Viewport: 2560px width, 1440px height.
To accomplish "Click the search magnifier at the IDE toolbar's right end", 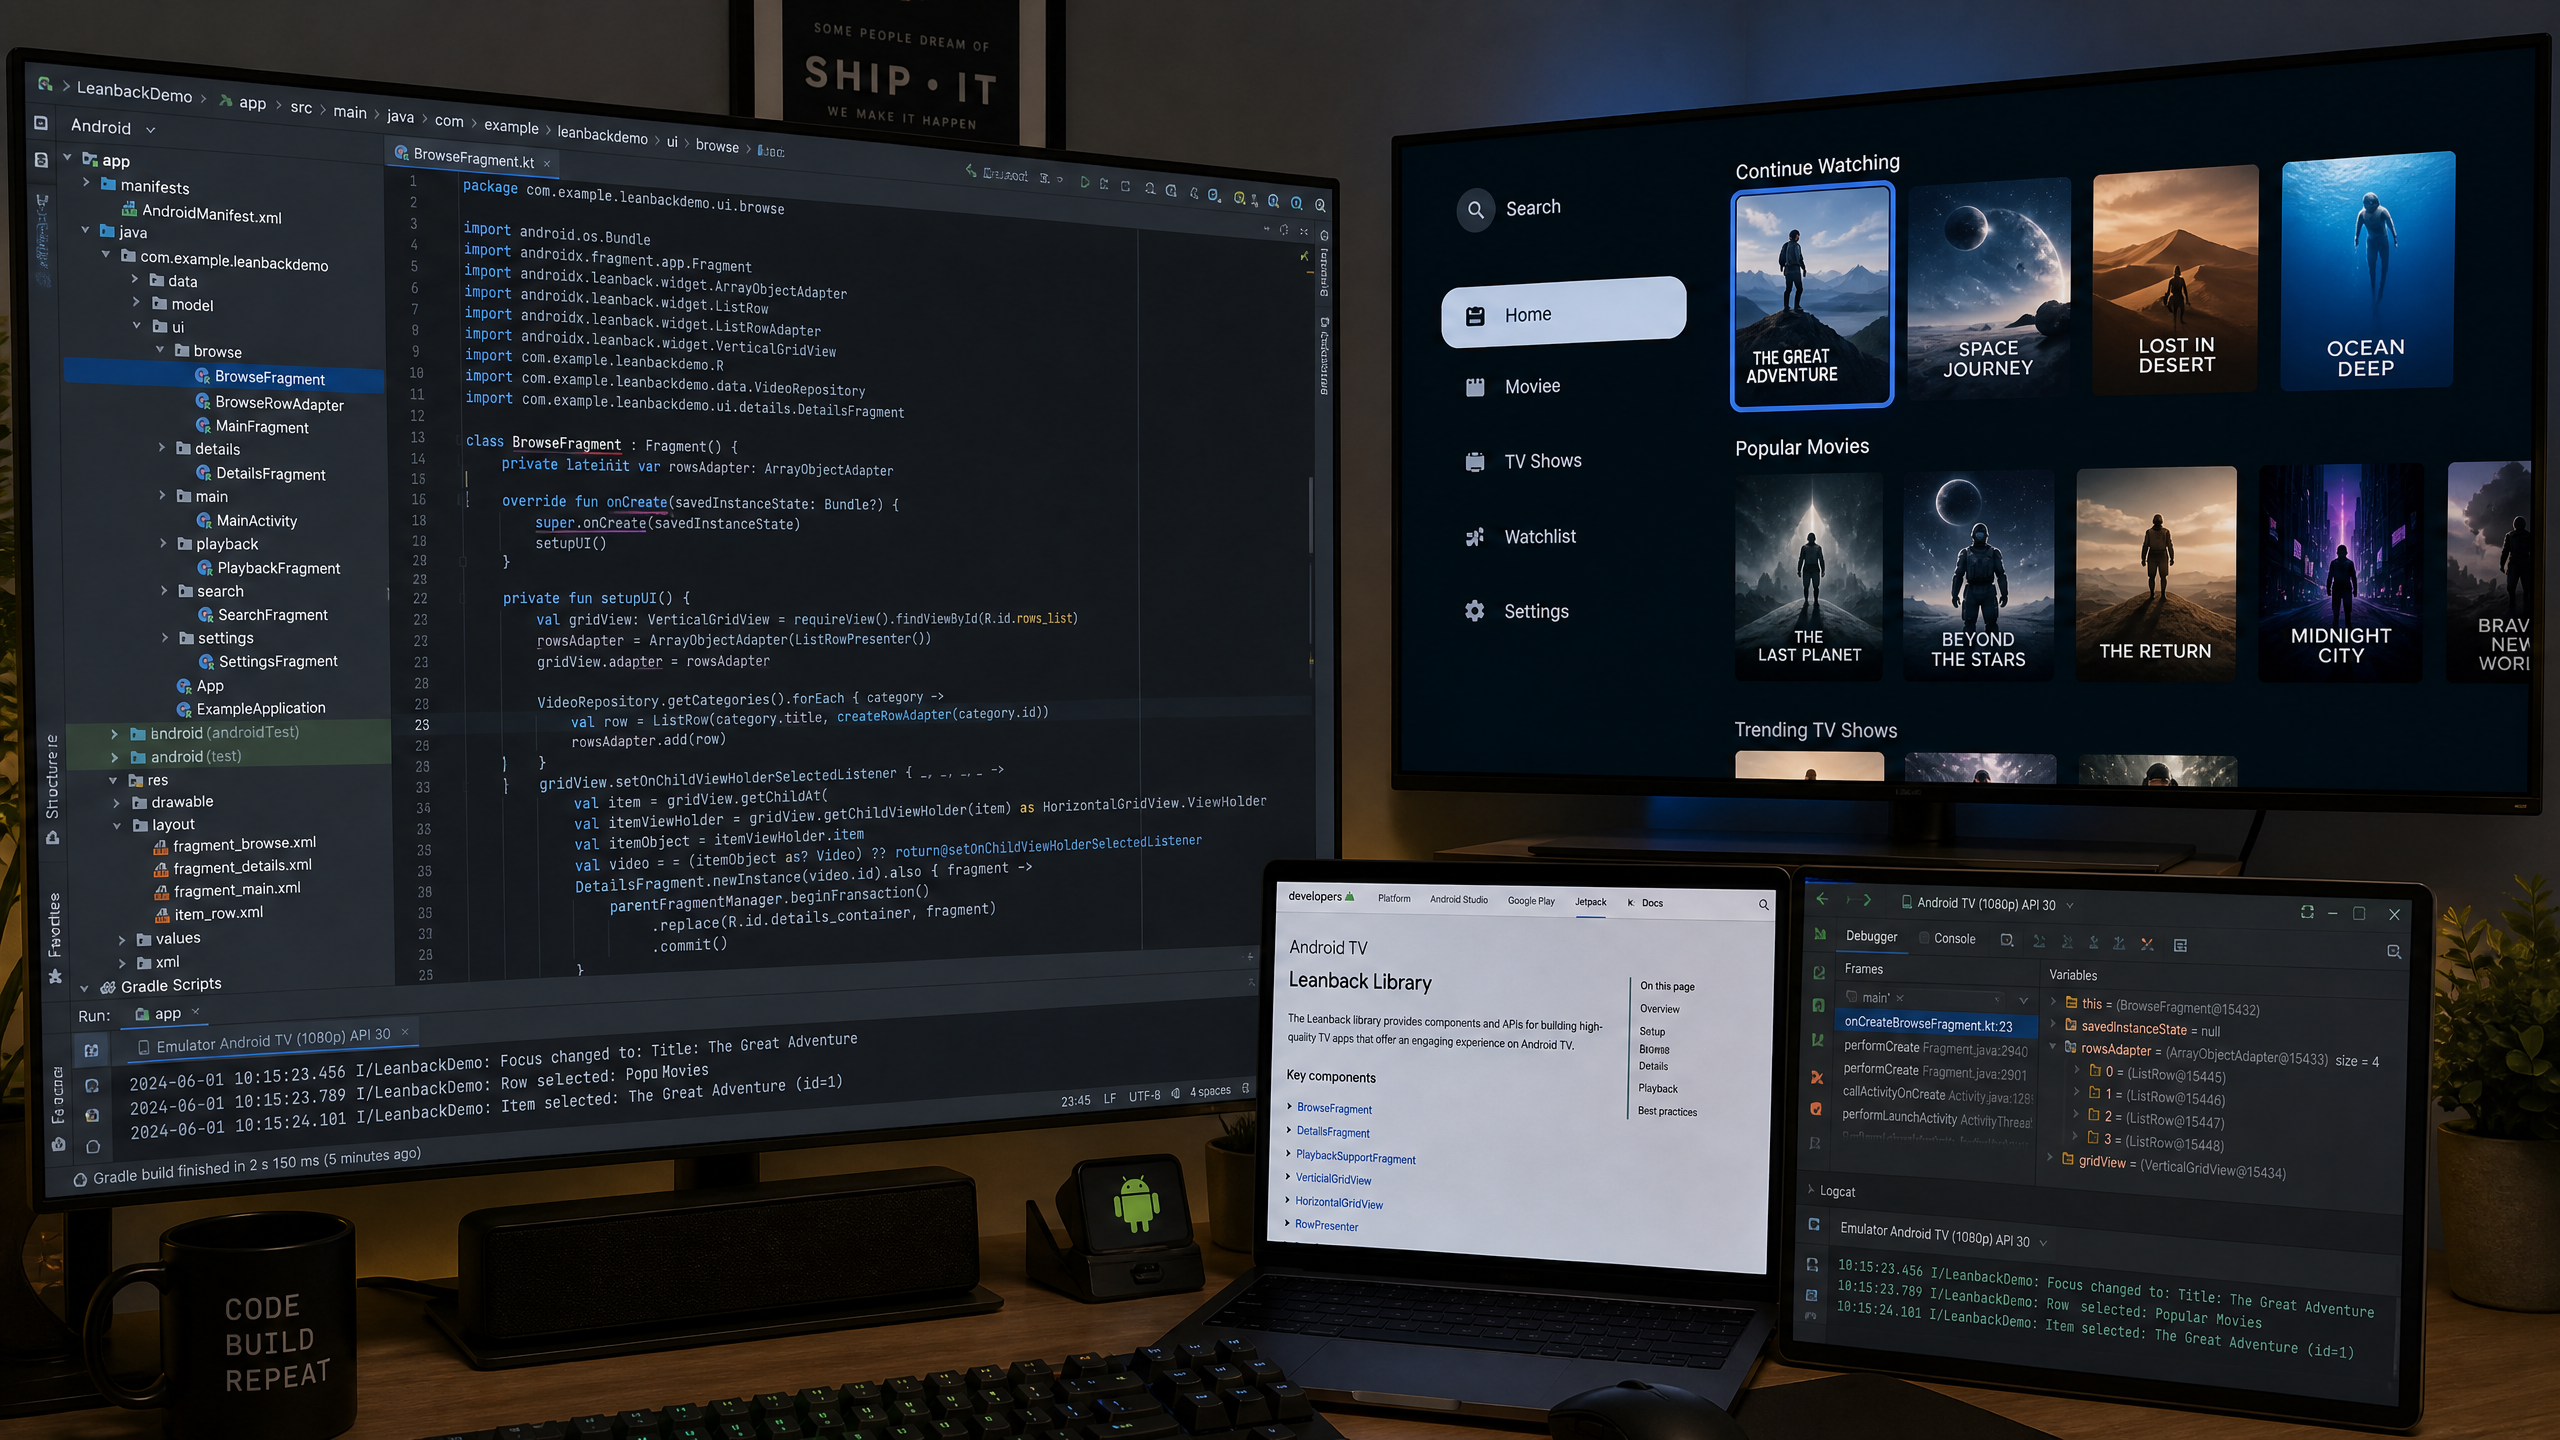I will point(1320,205).
